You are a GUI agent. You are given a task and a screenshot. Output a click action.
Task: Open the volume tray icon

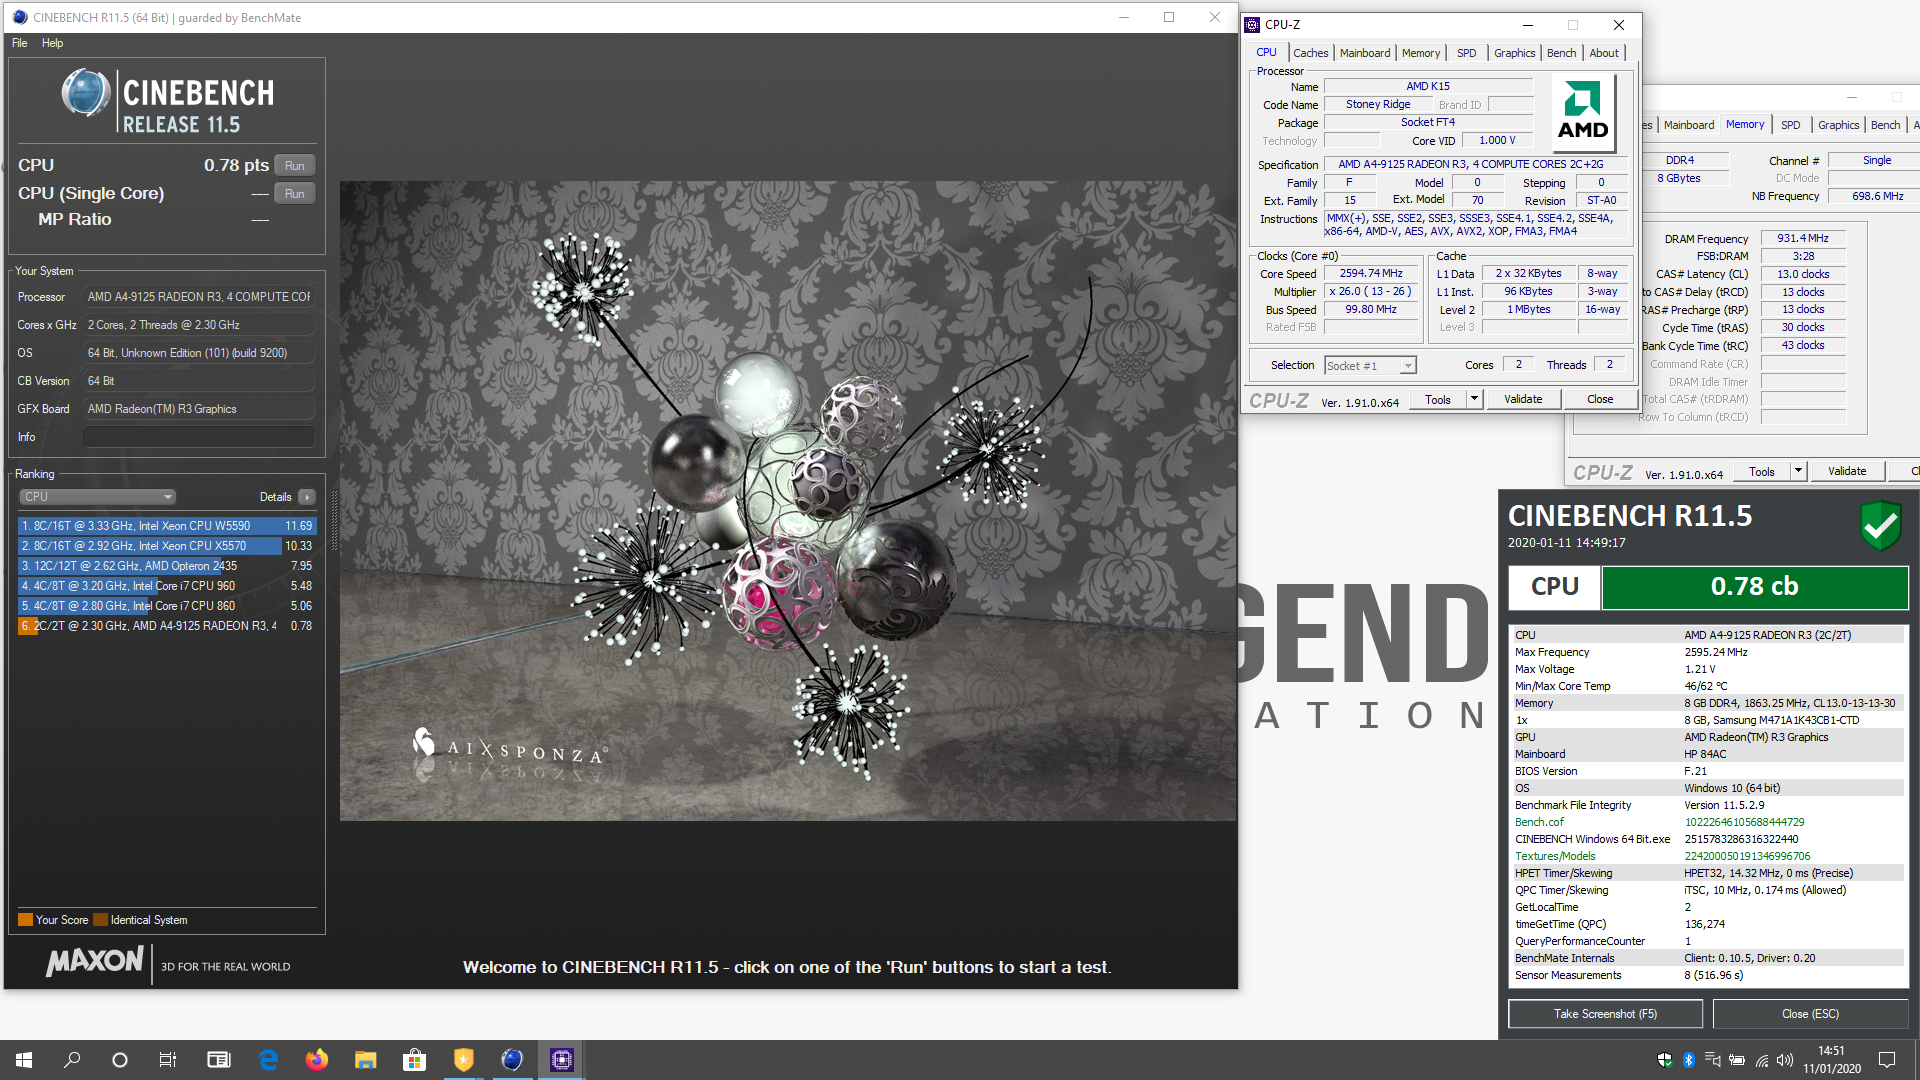(x=1786, y=1060)
